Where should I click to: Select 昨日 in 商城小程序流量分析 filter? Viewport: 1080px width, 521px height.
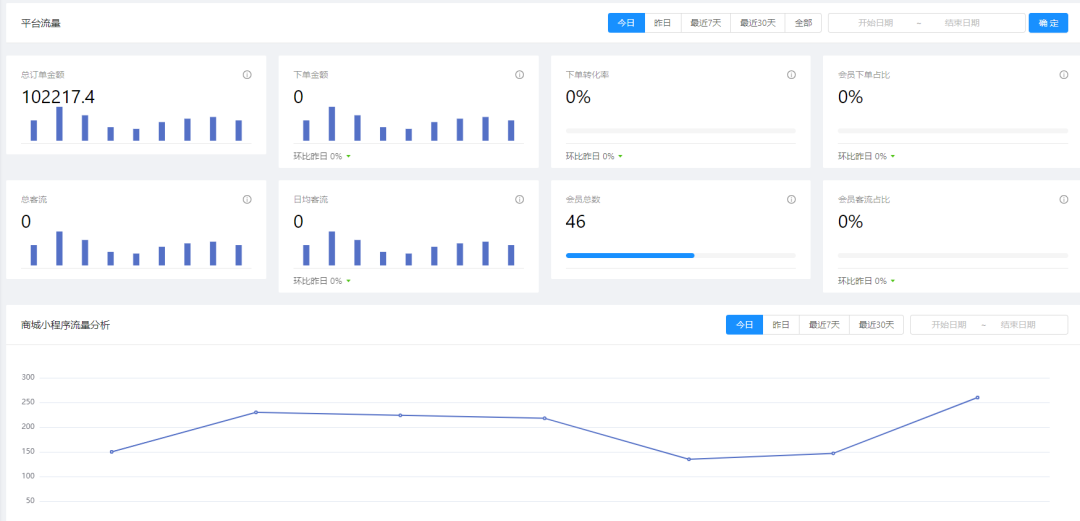coord(781,325)
